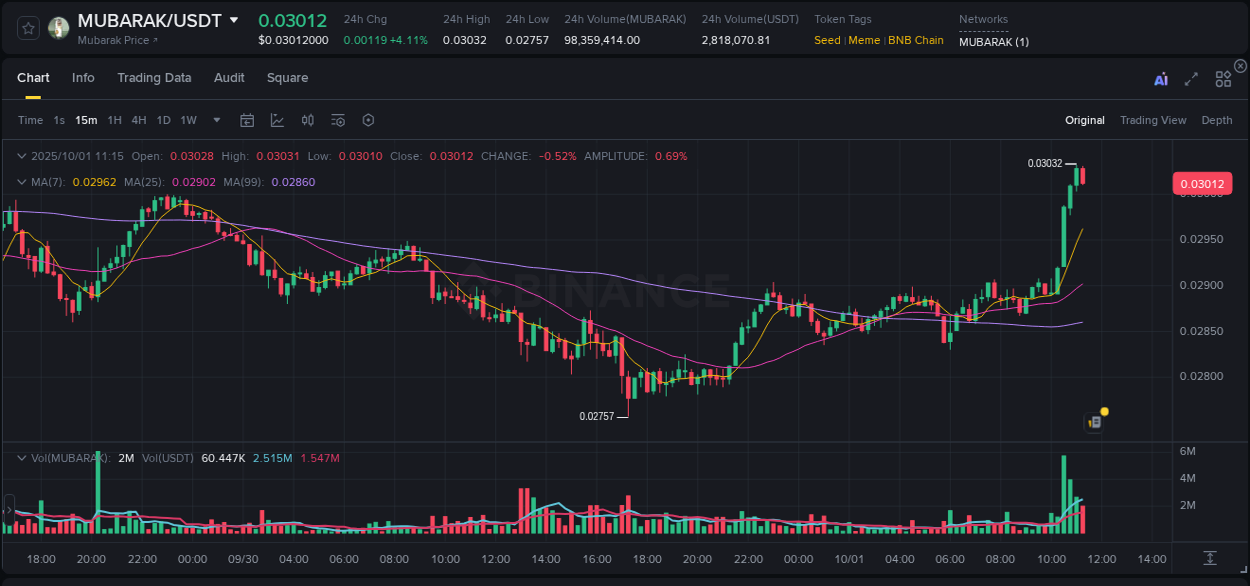Select the 4H timeframe
Image resolution: width=1250 pixels, height=586 pixels.
pyautogui.click(x=139, y=120)
